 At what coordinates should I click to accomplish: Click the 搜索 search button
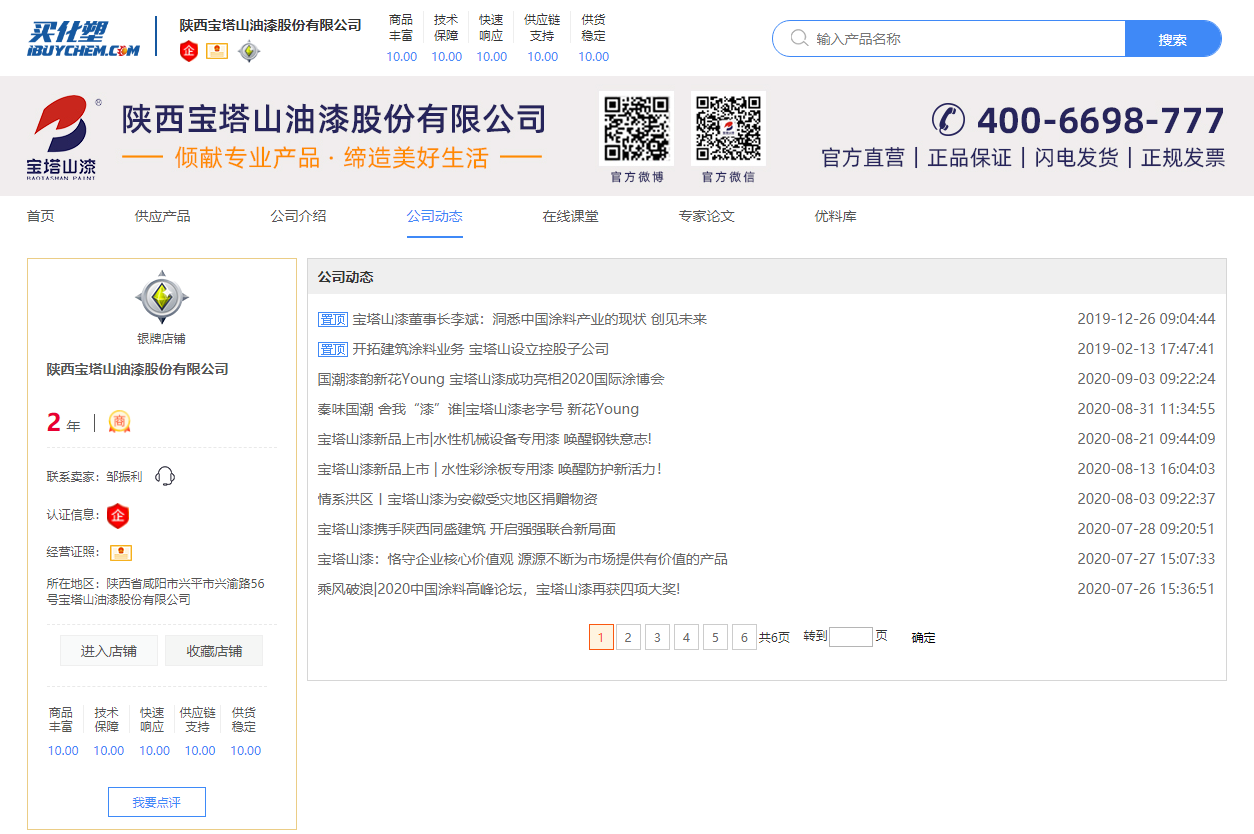tap(1173, 39)
